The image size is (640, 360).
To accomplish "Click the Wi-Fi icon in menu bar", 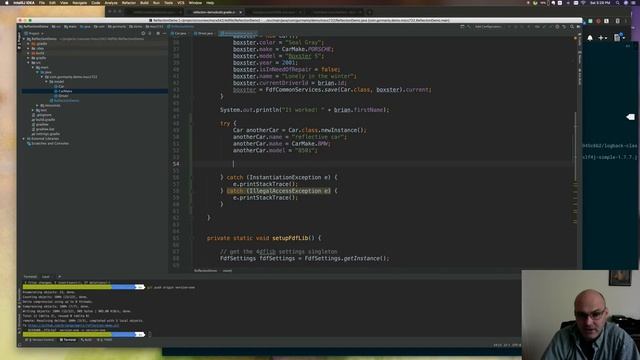I will click(583, 3).
